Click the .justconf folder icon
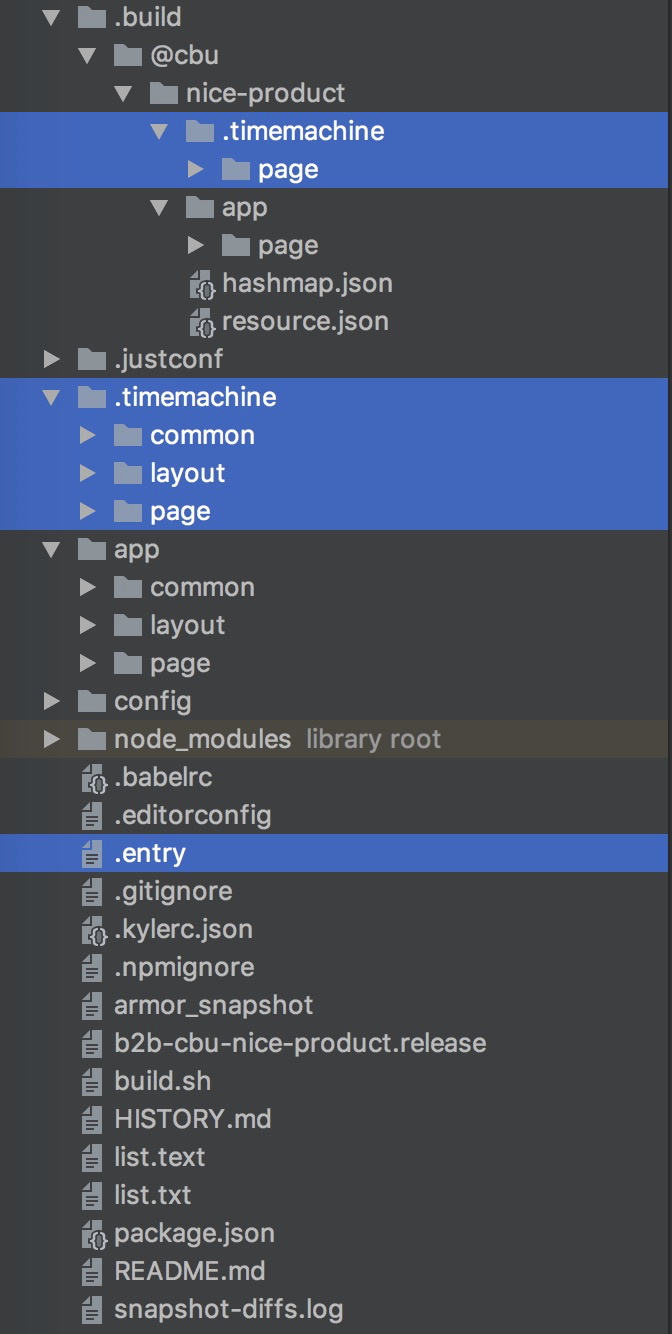 coord(92,359)
